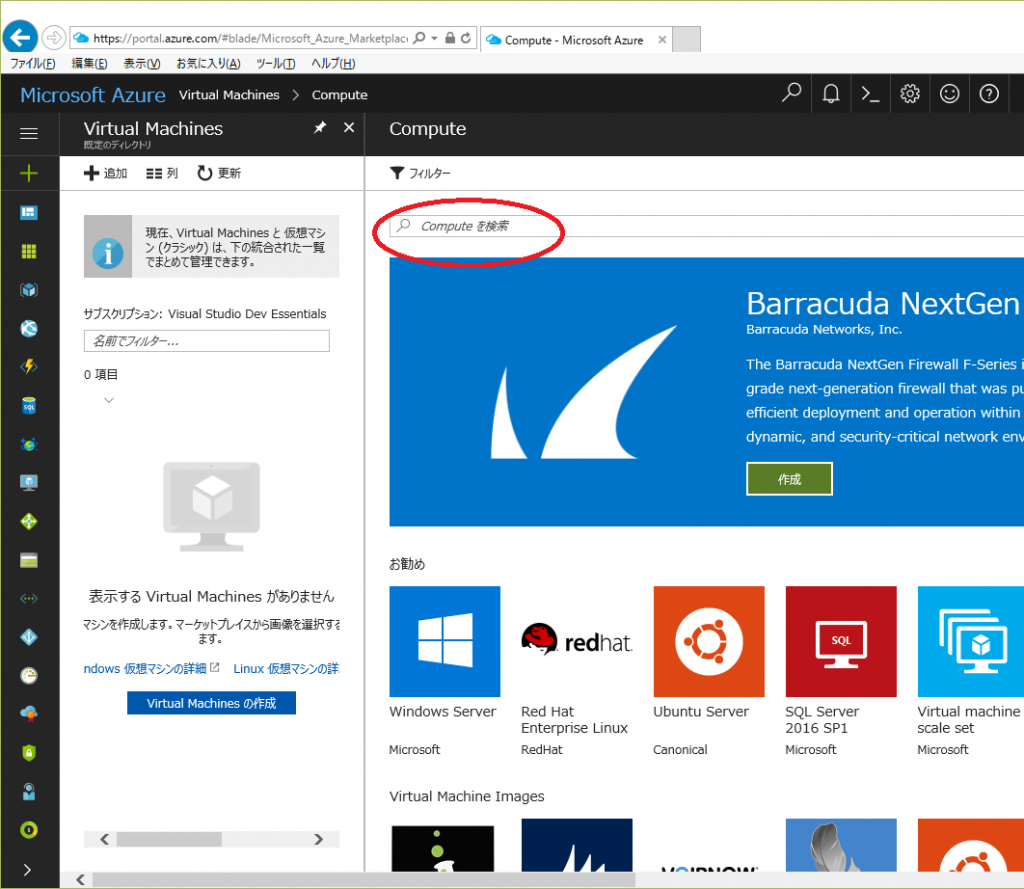Click Virtual Machines の作成 button
This screenshot has height=889, width=1024.
click(x=211, y=703)
